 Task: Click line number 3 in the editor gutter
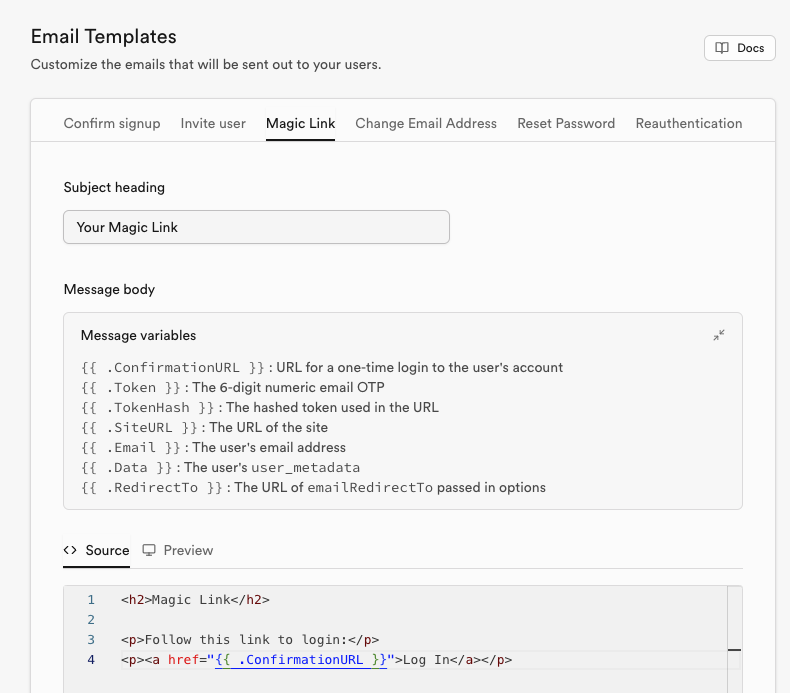91,640
